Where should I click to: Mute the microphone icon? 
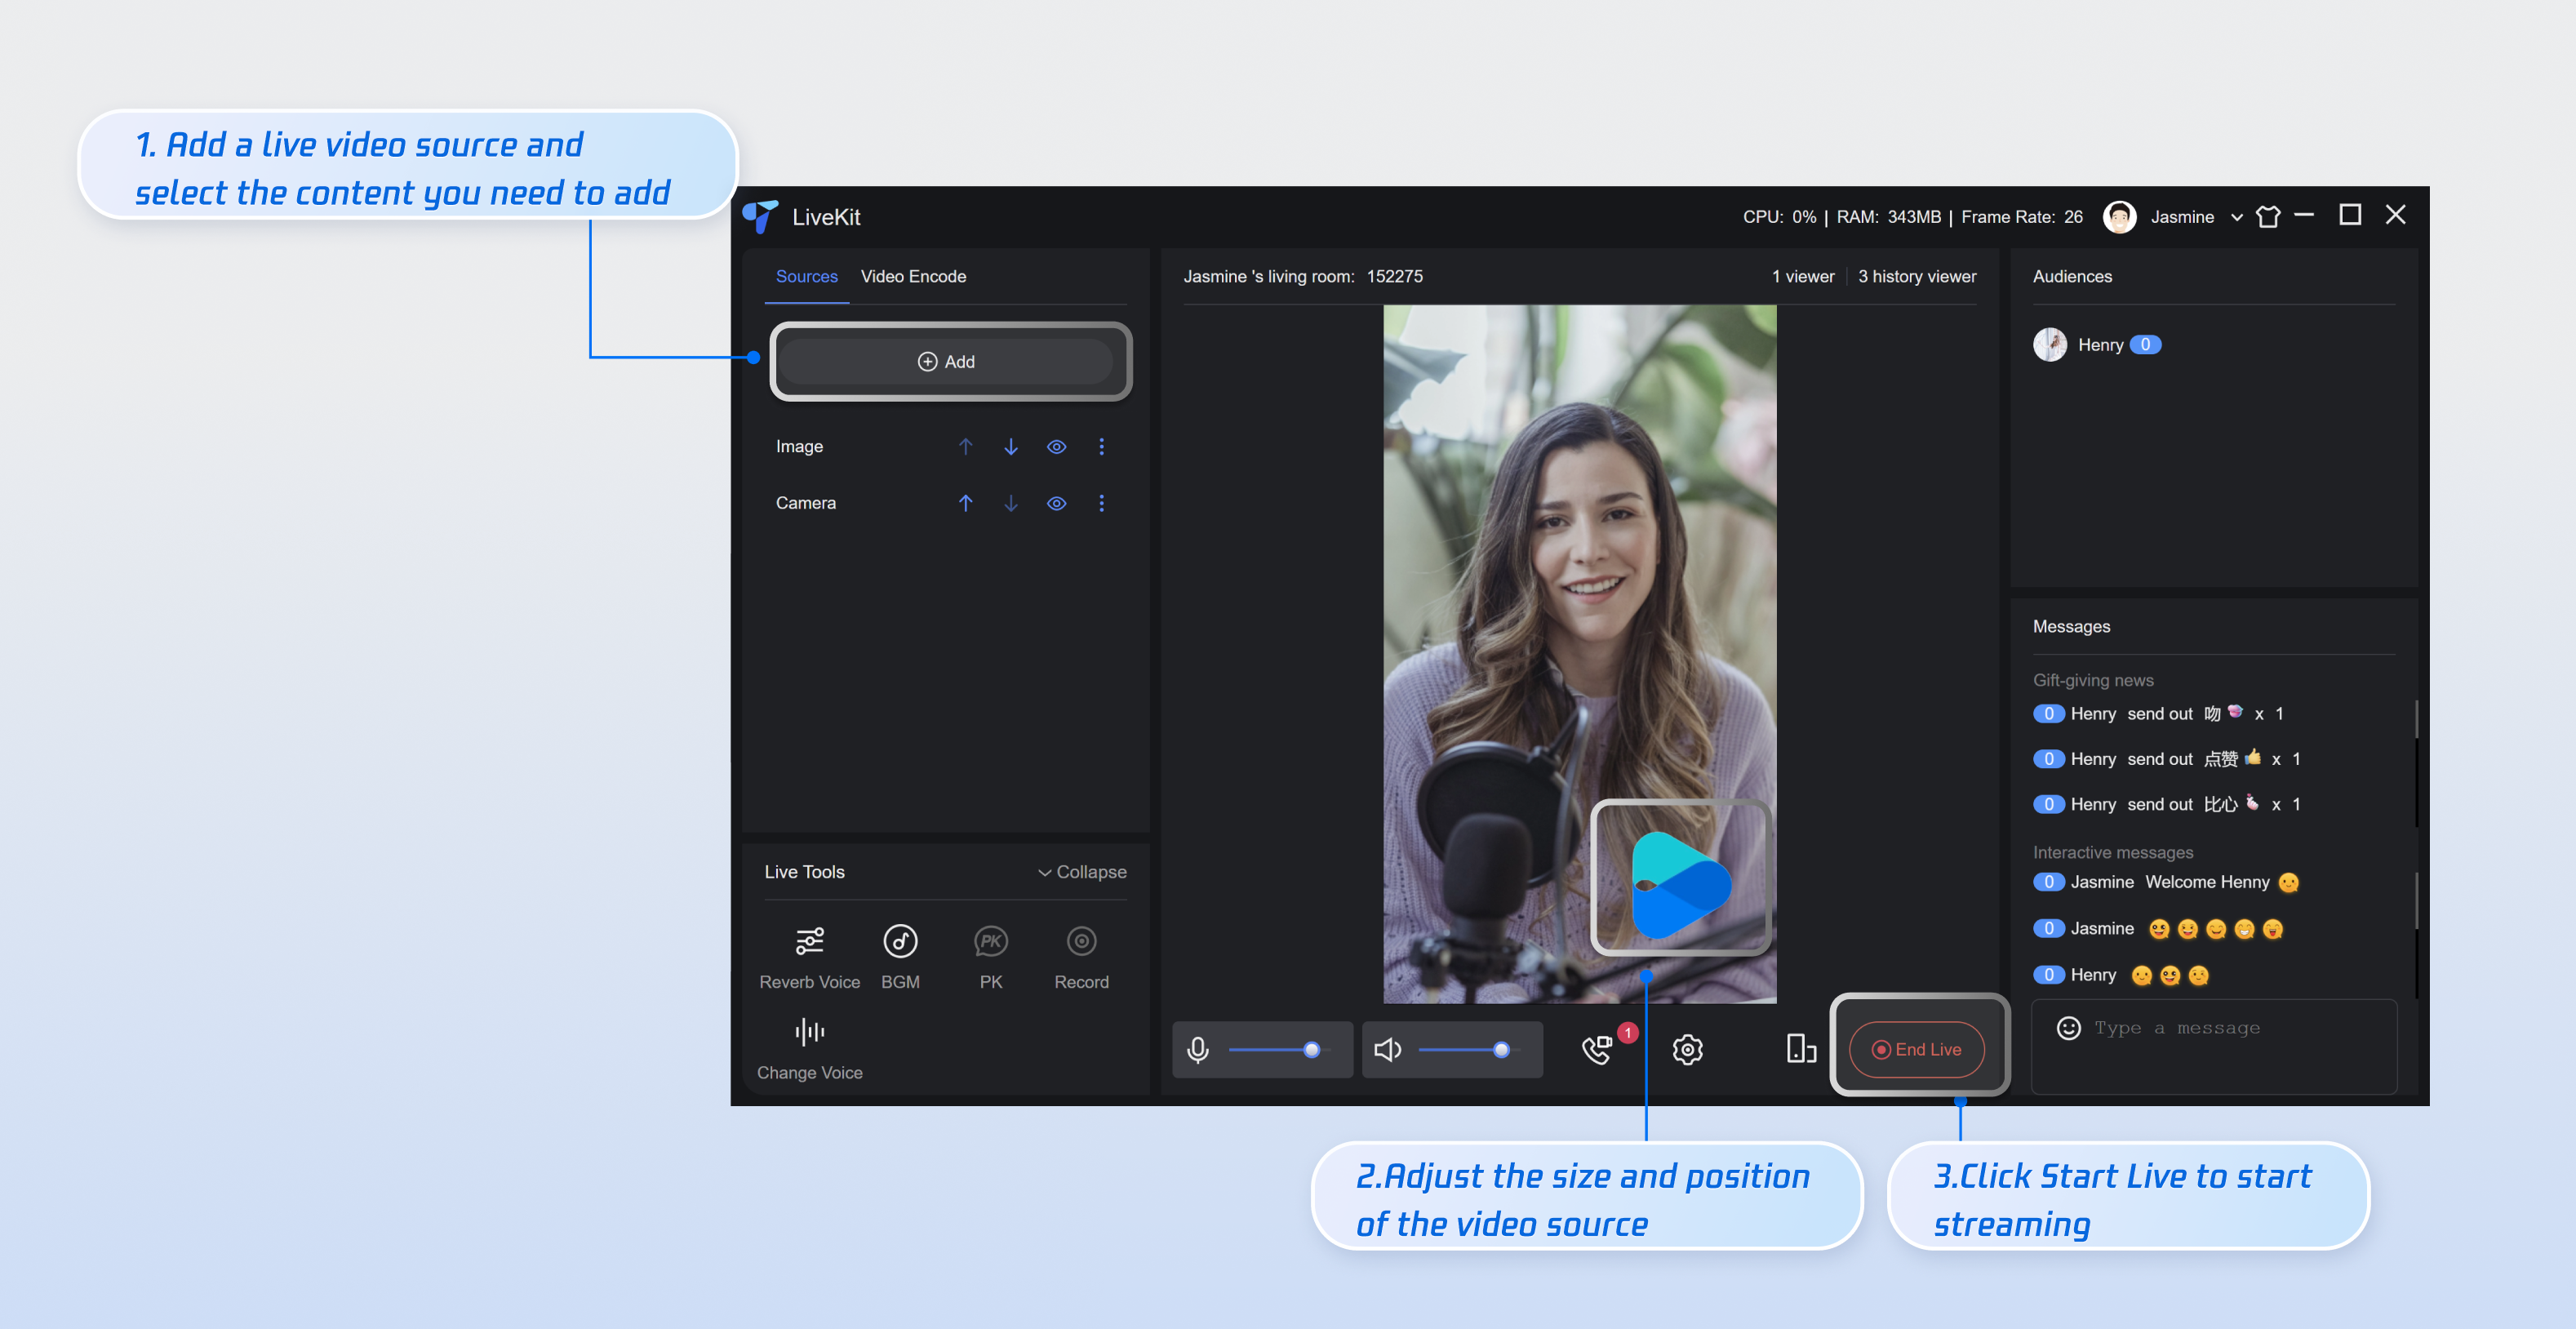click(1197, 1049)
